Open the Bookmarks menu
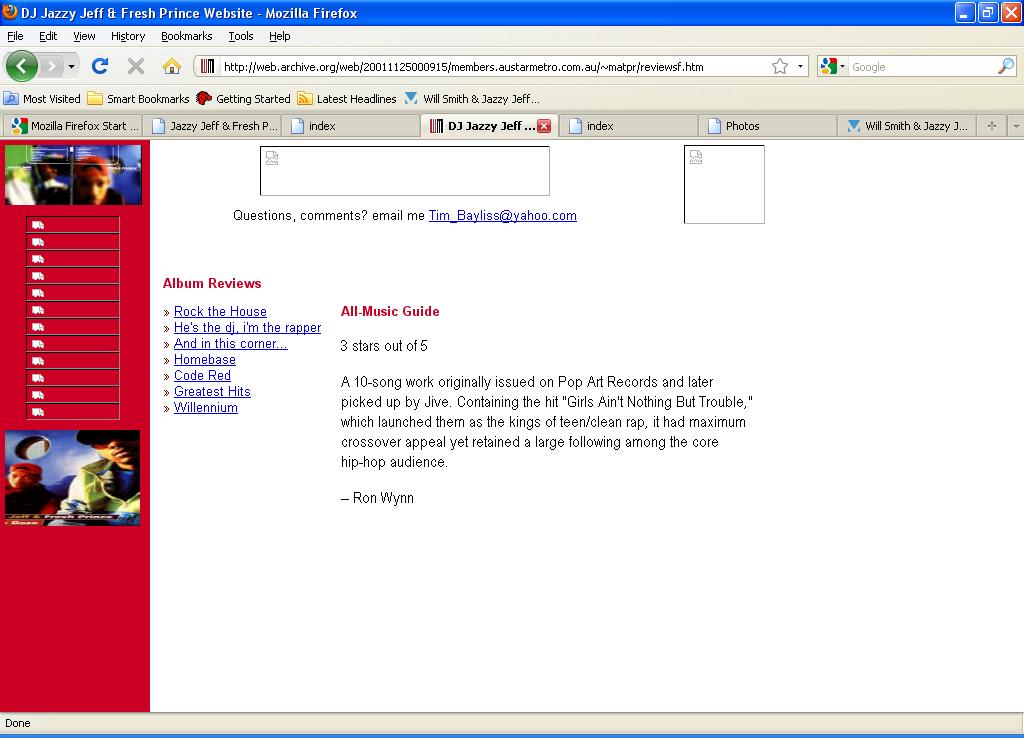 (186, 36)
